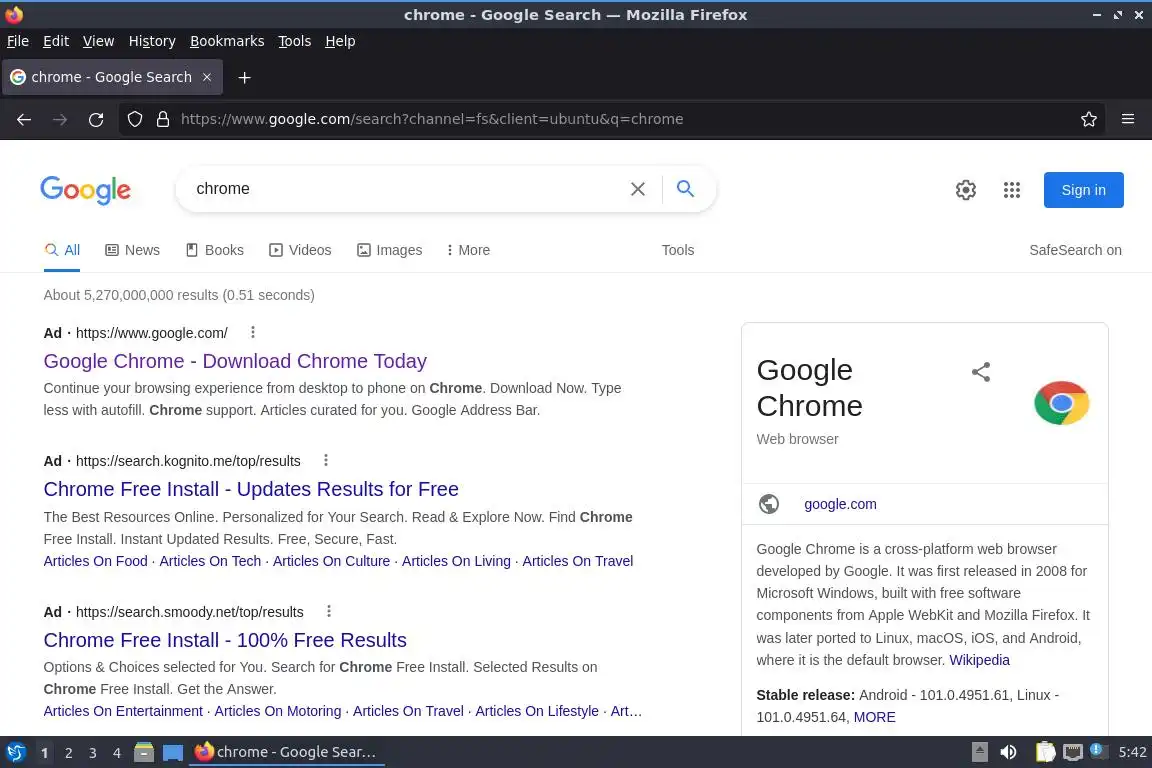Open the SafeSearch on setting
1152x768 pixels.
click(1075, 250)
